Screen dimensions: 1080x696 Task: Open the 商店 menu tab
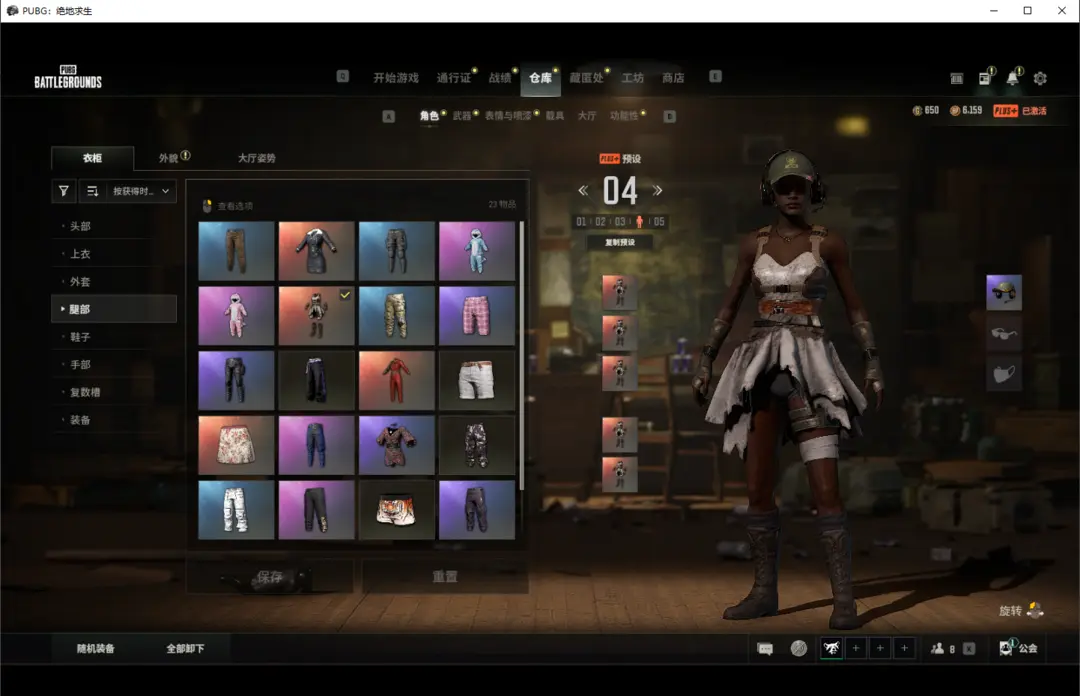[673, 78]
